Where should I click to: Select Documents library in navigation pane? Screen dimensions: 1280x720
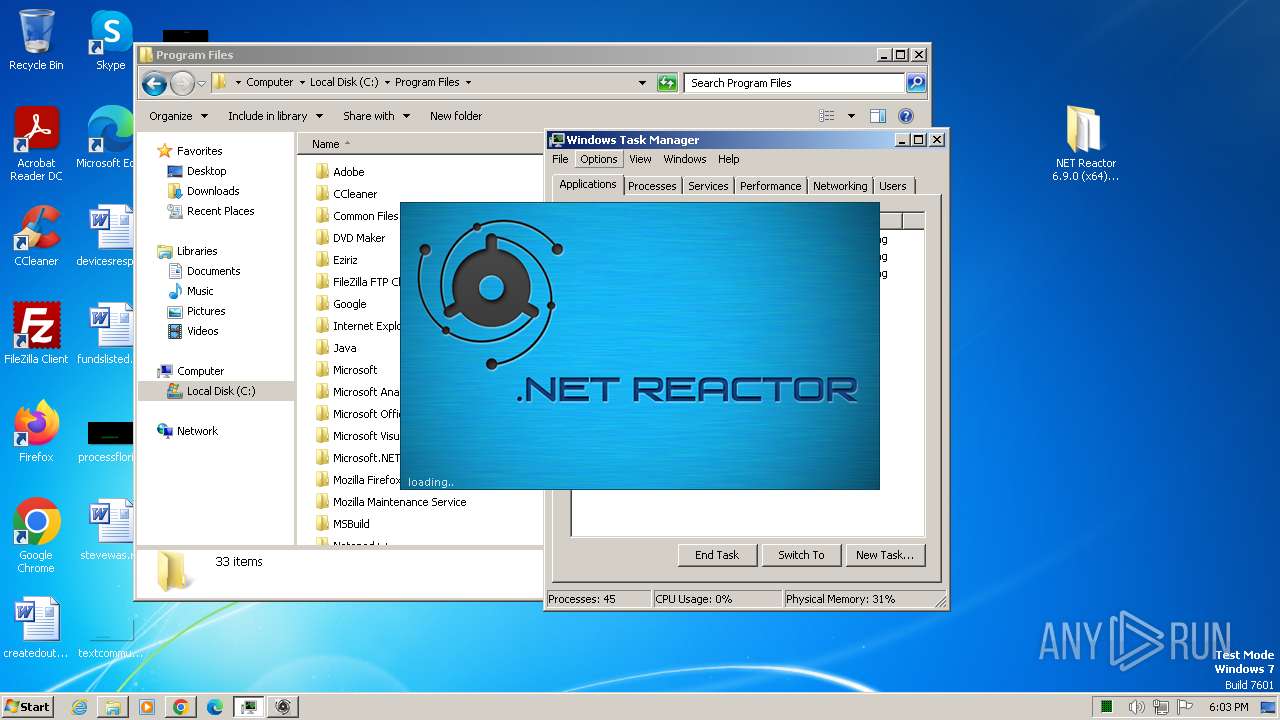click(x=213, y=271)
